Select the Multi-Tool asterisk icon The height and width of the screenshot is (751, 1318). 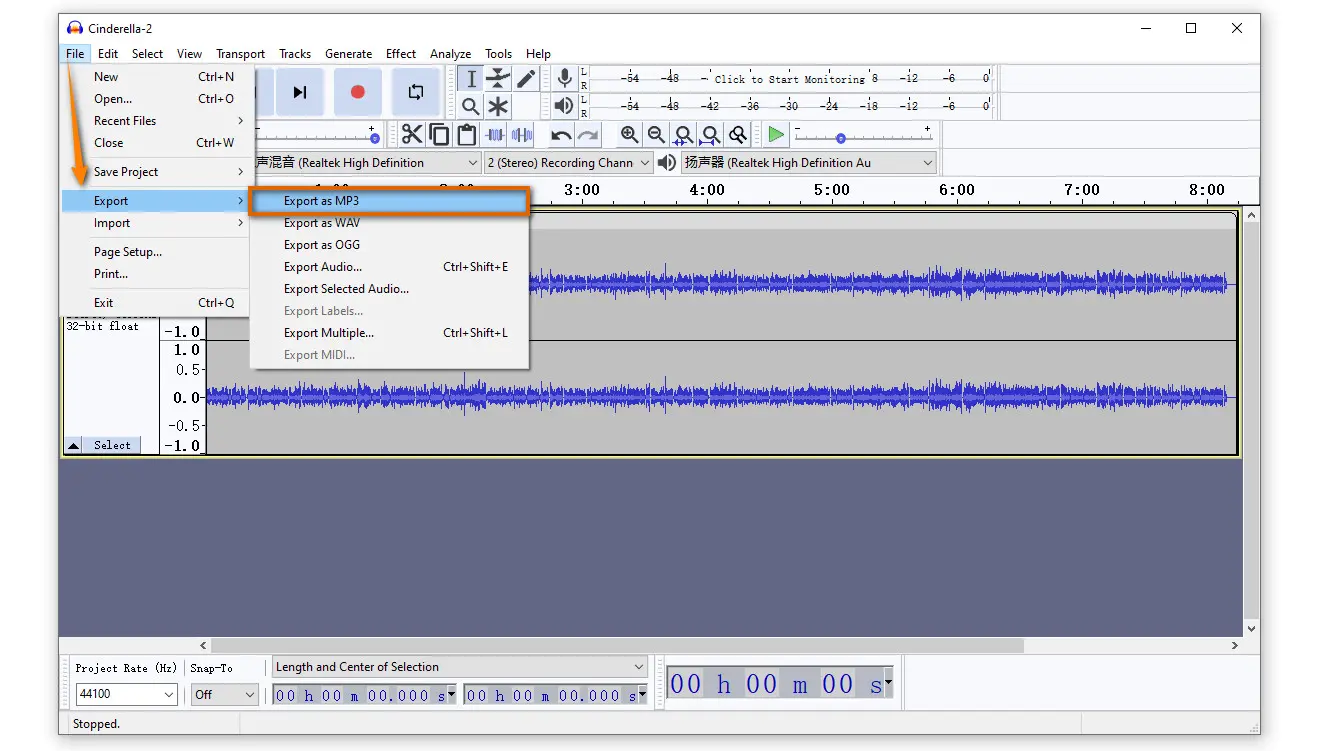tap(498, 106)
